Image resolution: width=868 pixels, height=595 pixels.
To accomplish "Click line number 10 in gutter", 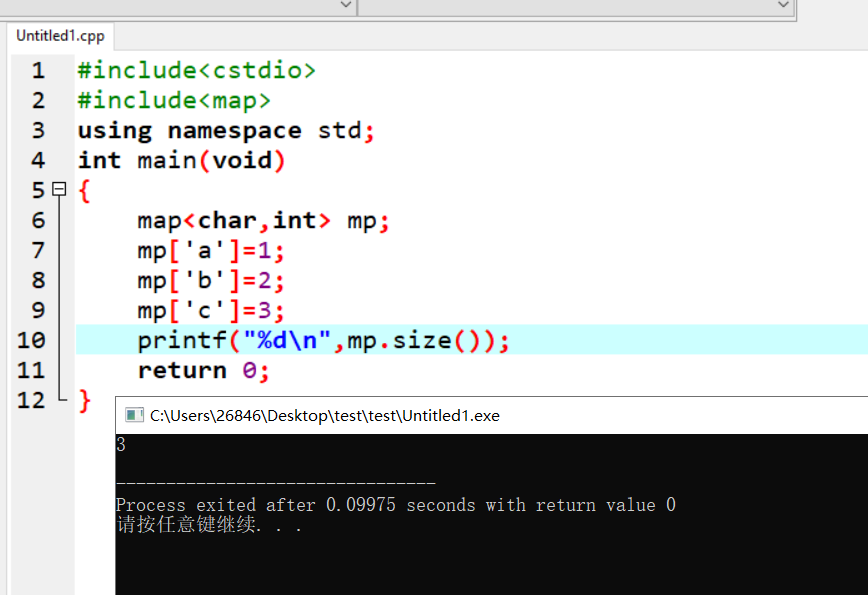I will click(x=31, y=340).
